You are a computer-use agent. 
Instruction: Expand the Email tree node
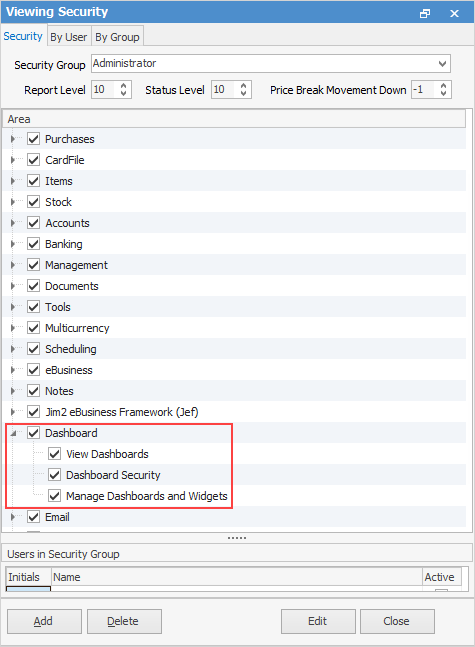coord(13,517)
